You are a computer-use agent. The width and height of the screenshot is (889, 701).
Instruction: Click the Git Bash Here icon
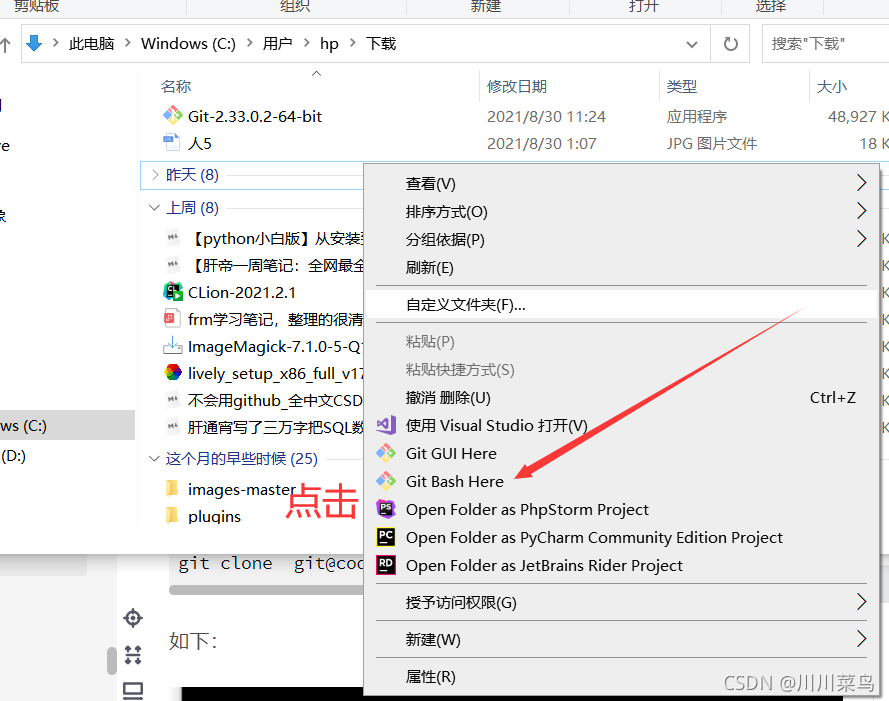pyautogui.click(x=386, y=481)
